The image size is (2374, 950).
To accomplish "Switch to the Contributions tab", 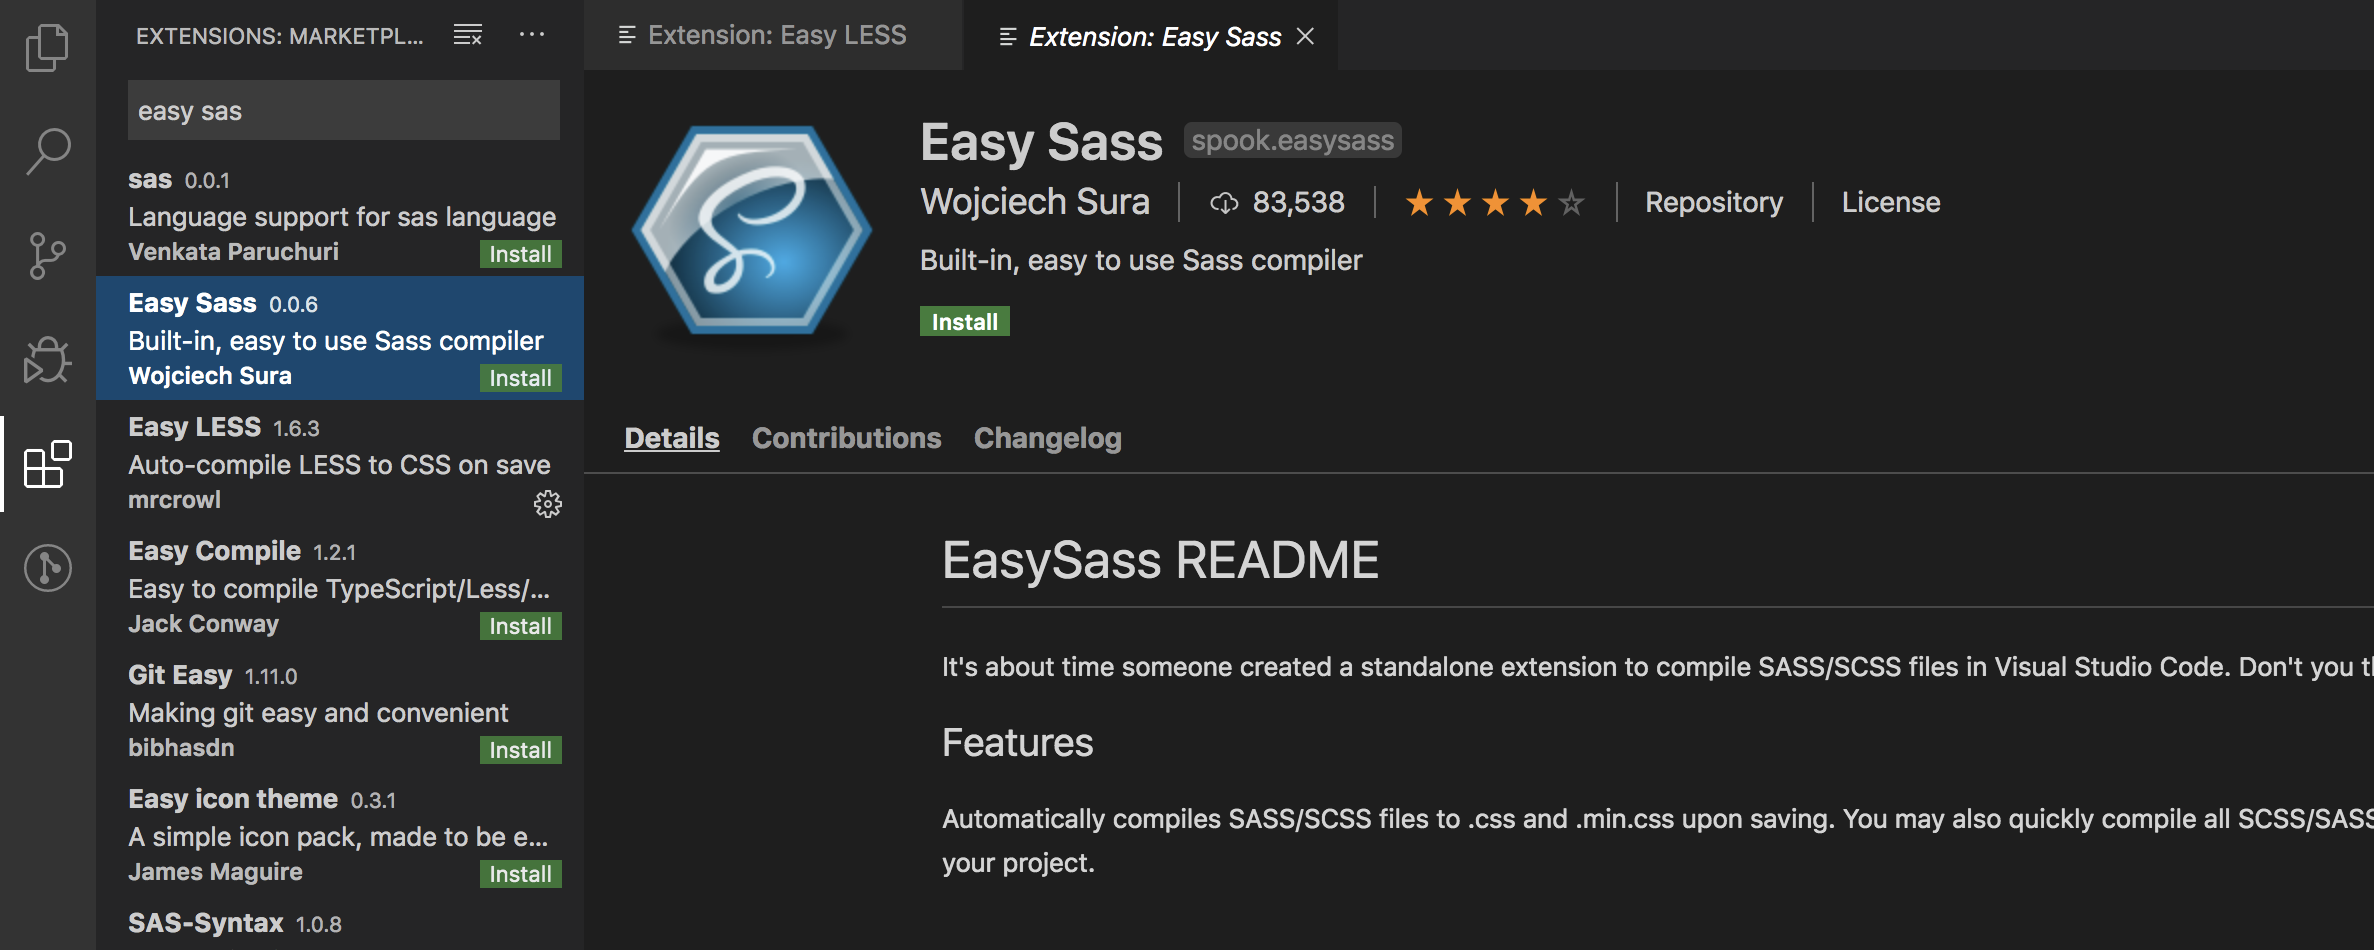I will (846, 438).
